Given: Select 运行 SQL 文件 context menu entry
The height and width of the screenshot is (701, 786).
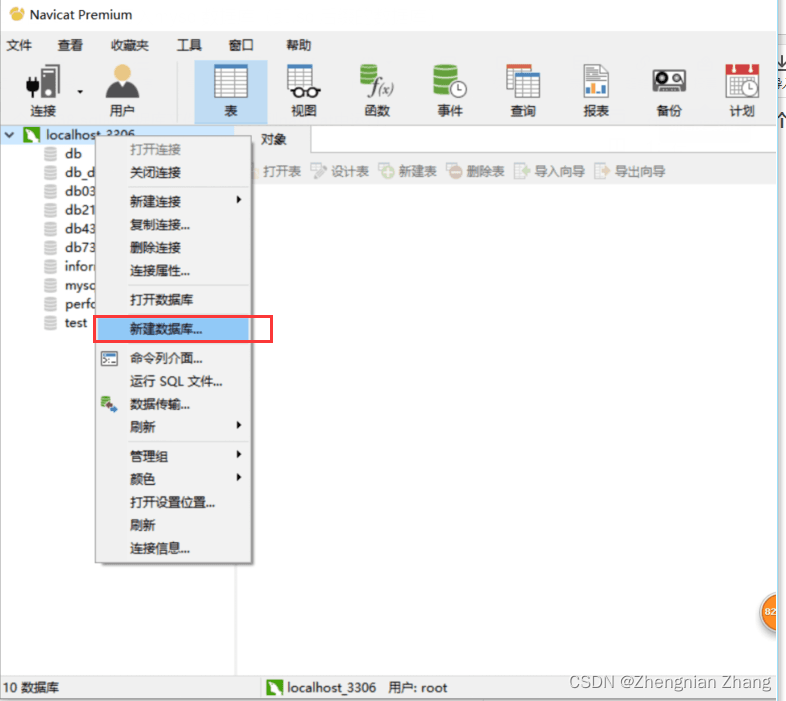Looking at the screenshot, I should pos(176,381).
